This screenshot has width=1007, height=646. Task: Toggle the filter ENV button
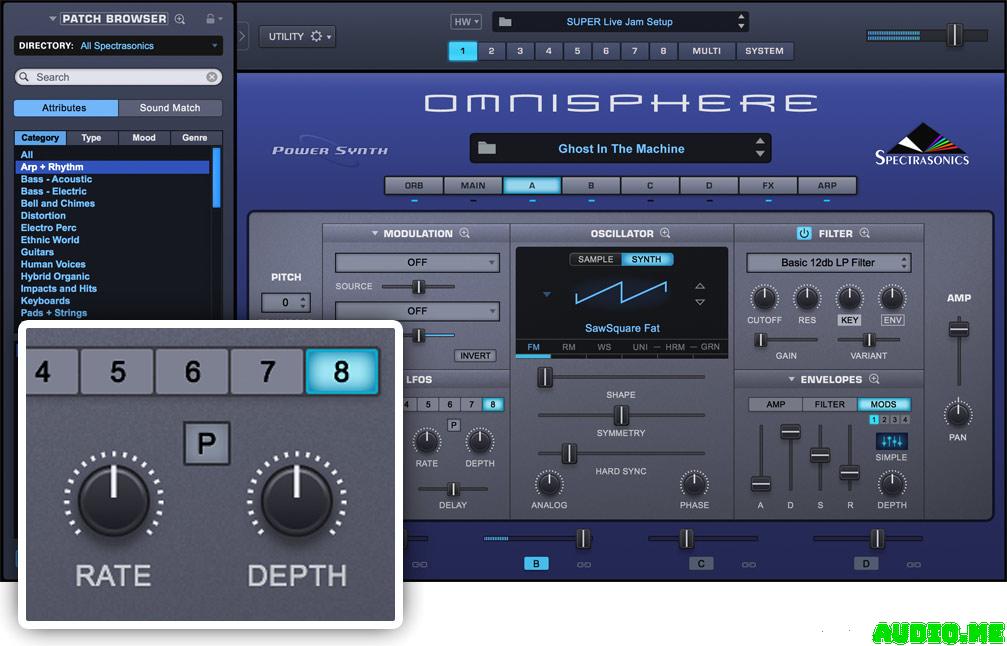tap(892, 320)
